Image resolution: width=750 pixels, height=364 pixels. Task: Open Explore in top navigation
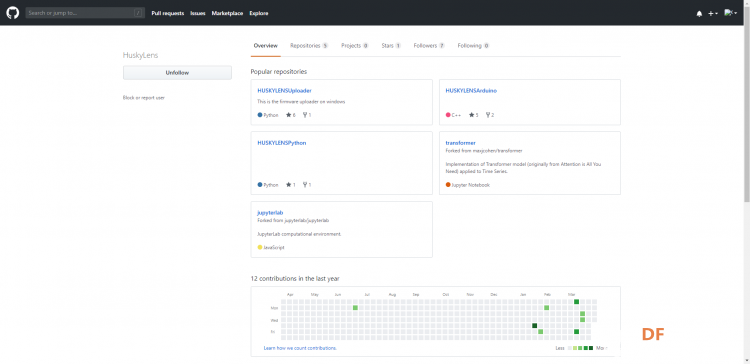259,13
